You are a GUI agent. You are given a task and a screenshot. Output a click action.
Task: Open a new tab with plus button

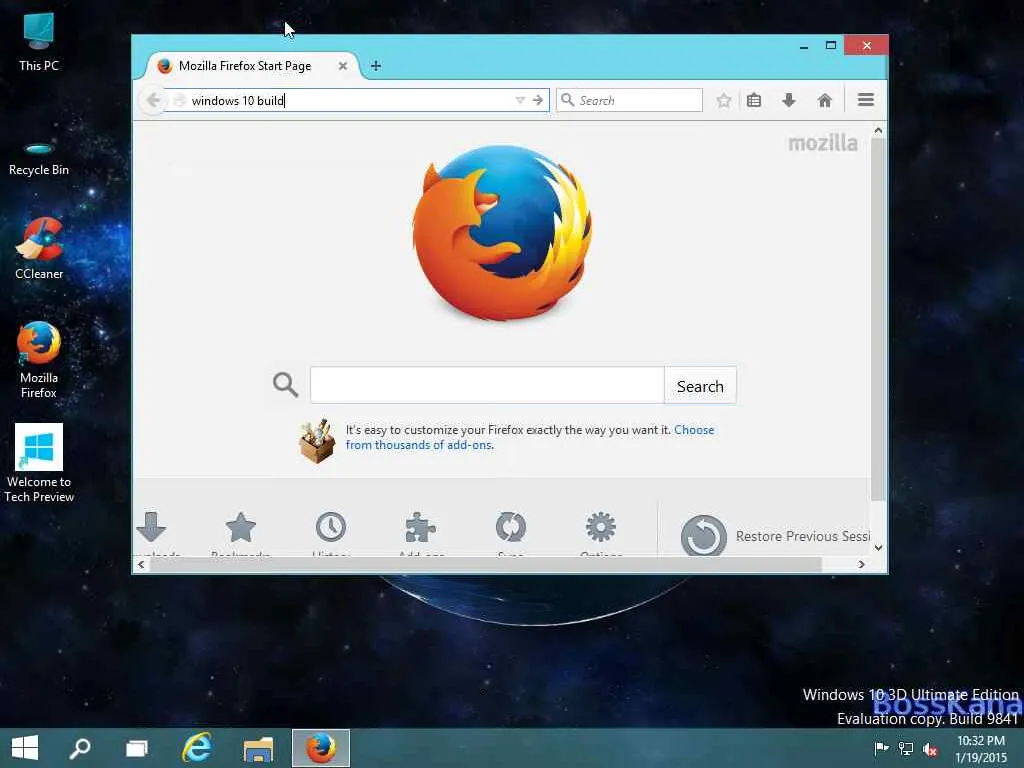(376, 66)
